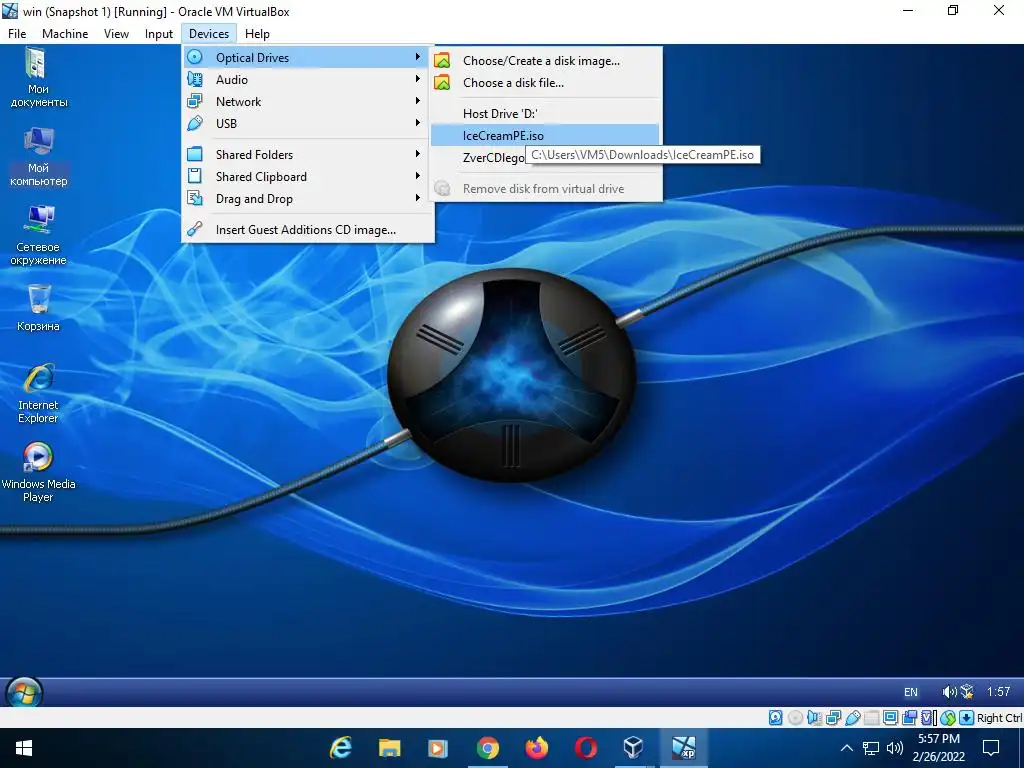Click the VirtualBox Guest Additions tray icon

point(967,692)
